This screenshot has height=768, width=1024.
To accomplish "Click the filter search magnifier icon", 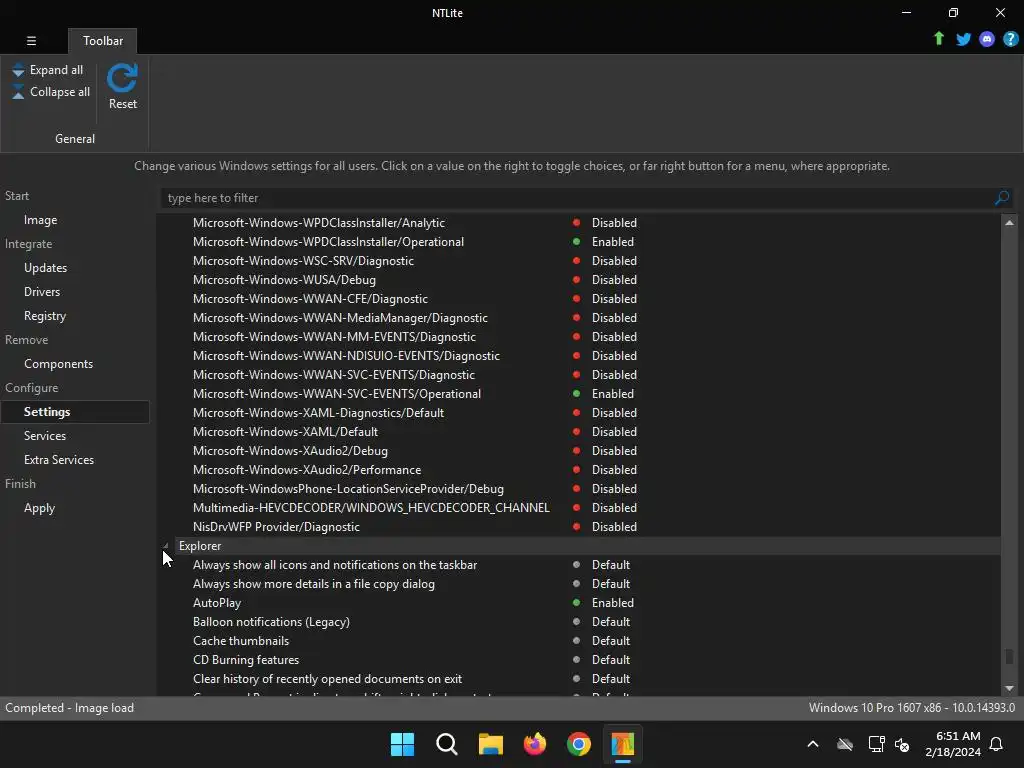I will (x=1001, y=198).
